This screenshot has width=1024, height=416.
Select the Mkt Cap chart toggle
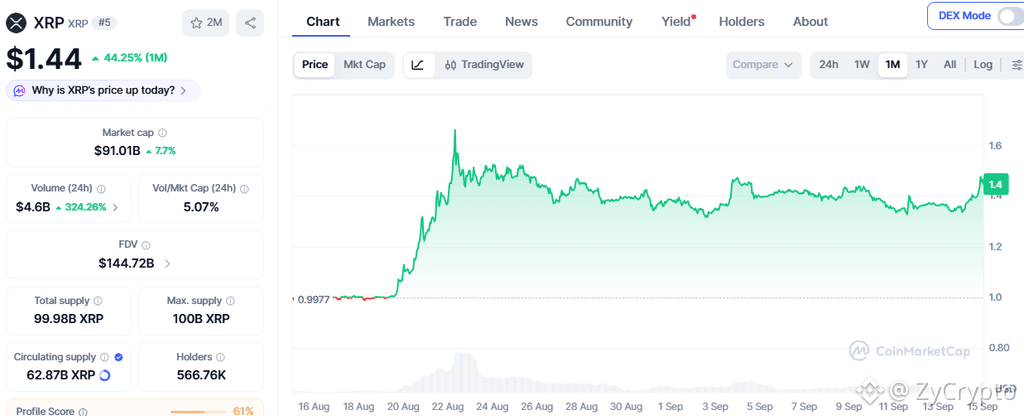pyautogui.click(x=364, y=65)
